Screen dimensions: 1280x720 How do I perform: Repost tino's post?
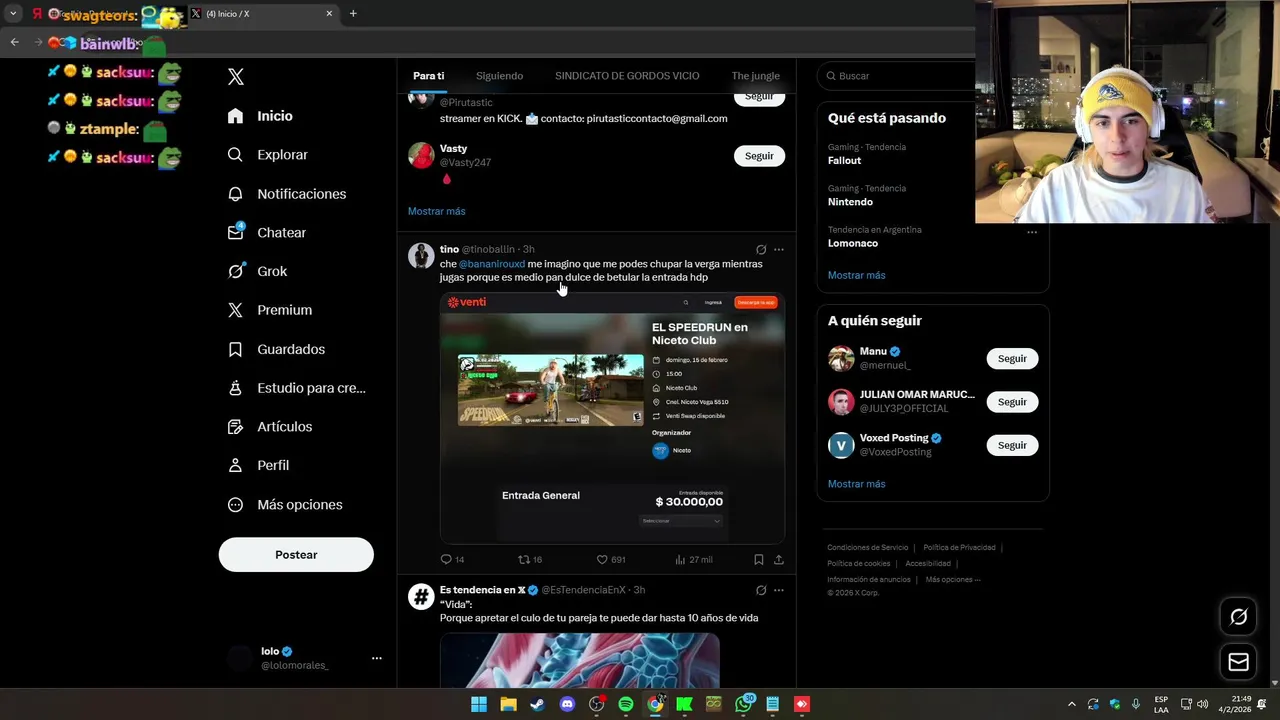530,560
